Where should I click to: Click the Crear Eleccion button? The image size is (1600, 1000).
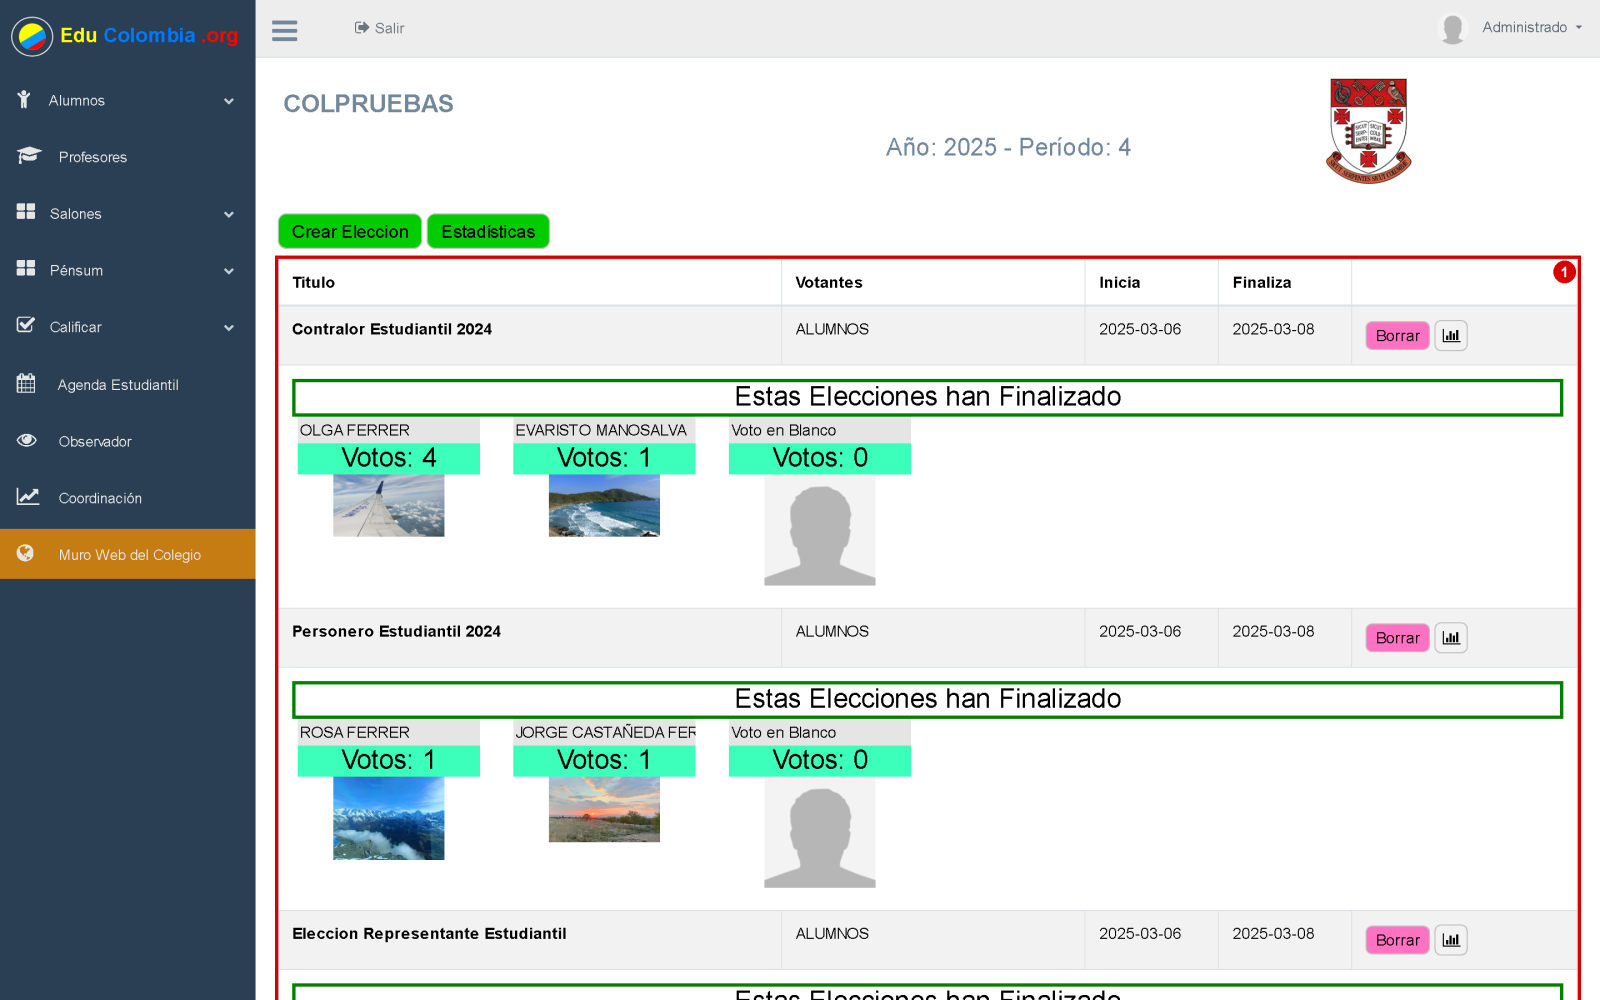[350, 231]
